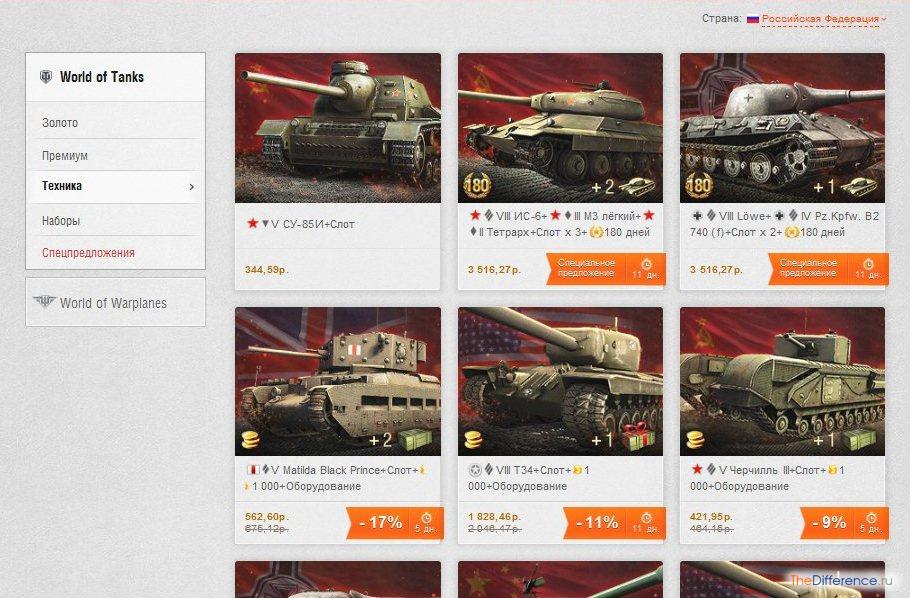Viewport: 910px width, 598px height.
Task: Click the 180 medal on the Löwe image
Action: point(699,186)
